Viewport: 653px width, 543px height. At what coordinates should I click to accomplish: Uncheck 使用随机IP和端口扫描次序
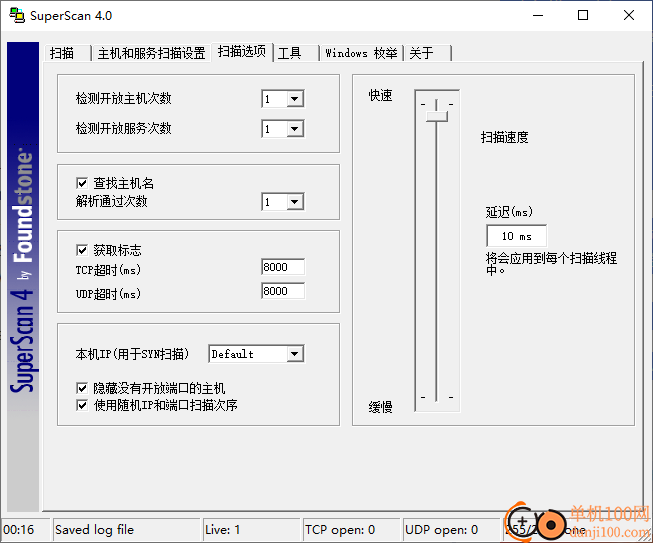pyautogui.click(x=82, y=405)
